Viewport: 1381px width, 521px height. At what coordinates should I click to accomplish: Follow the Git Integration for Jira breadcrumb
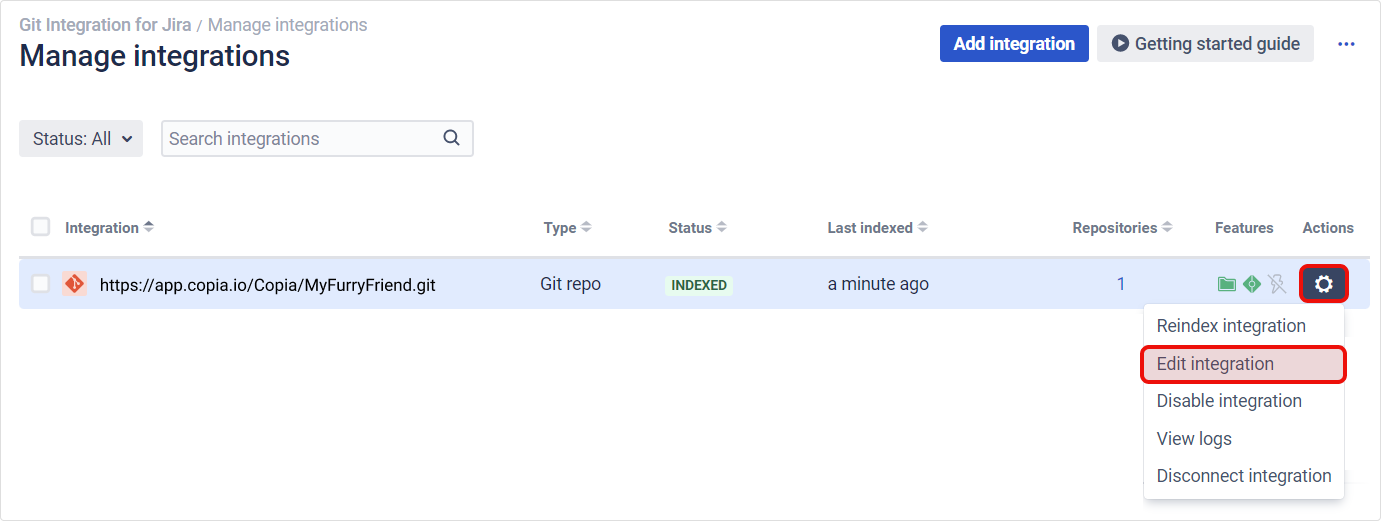point(105,25)
